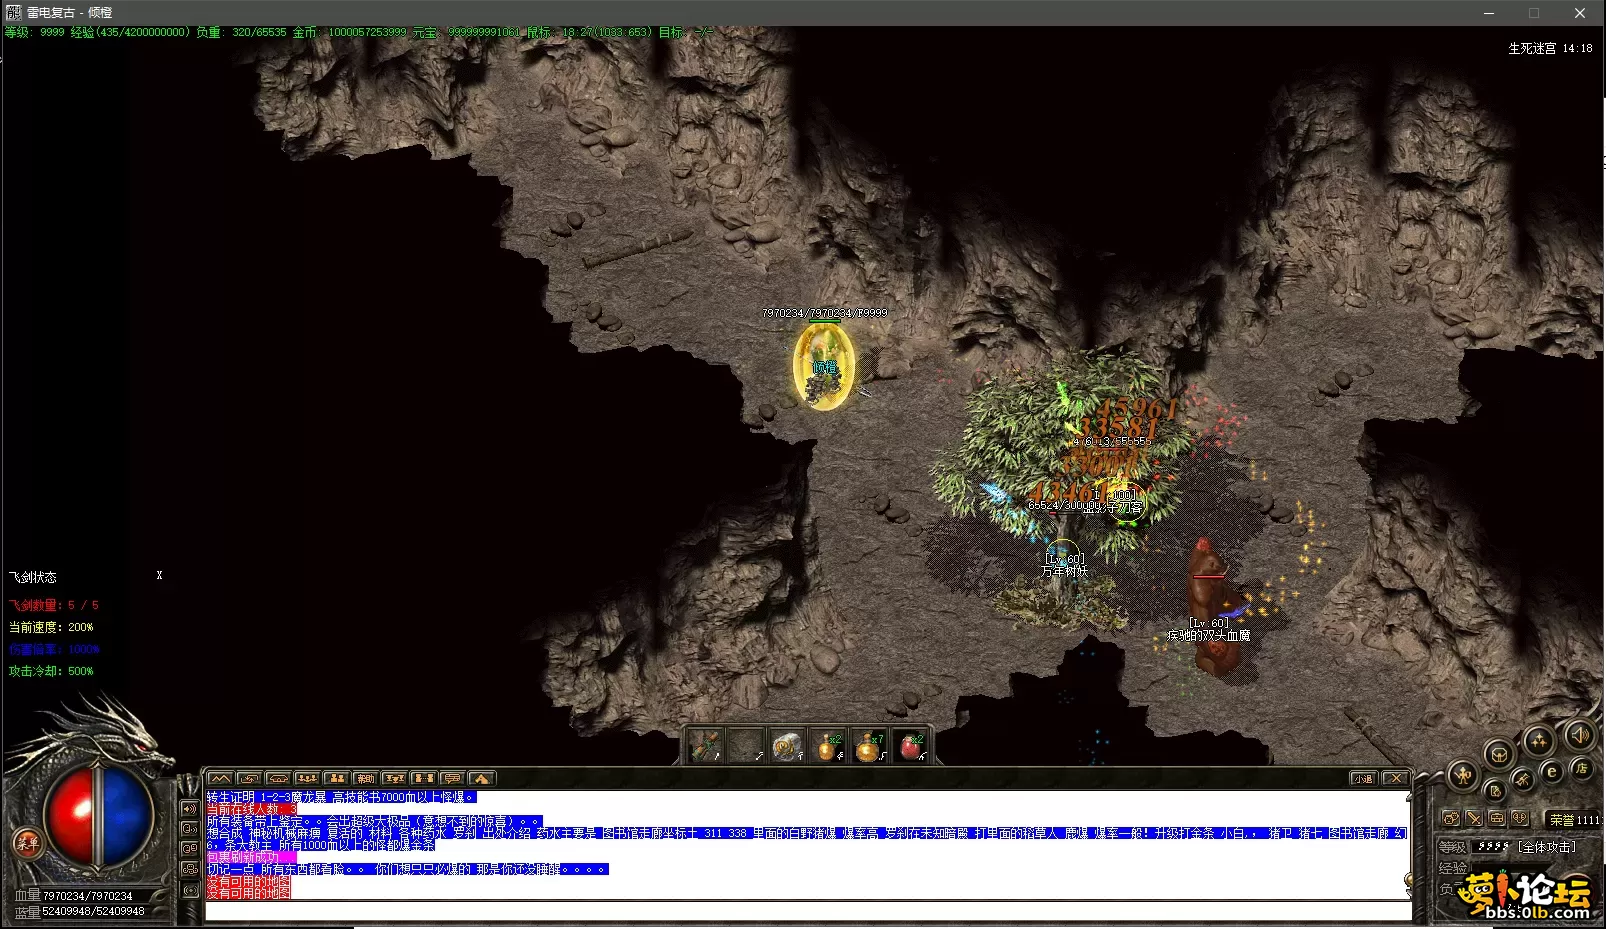Switch the [全体攻击] attack mode
The width and height of the screenshot is (1606, 929).
point(1546,847)
